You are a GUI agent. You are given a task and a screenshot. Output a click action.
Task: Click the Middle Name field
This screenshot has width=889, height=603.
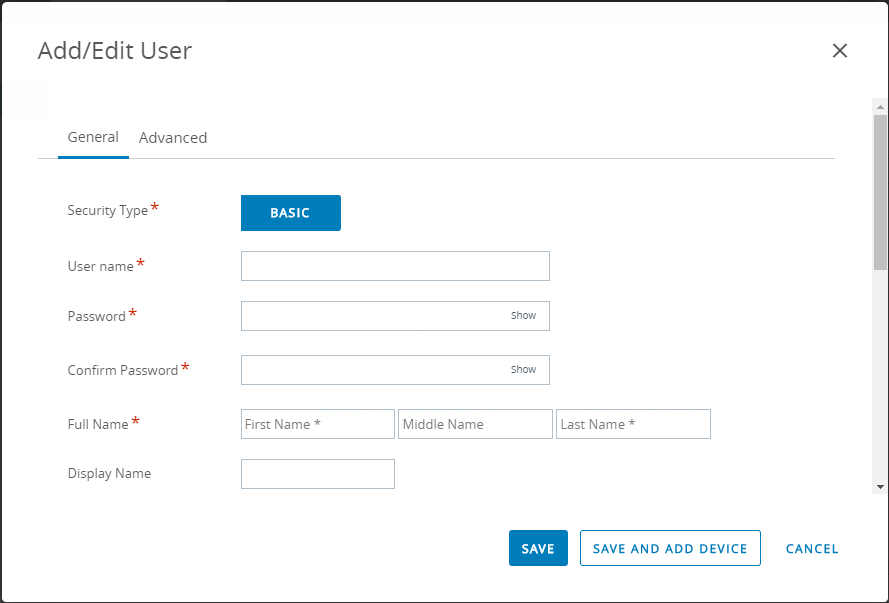click(x=475, y=424)
